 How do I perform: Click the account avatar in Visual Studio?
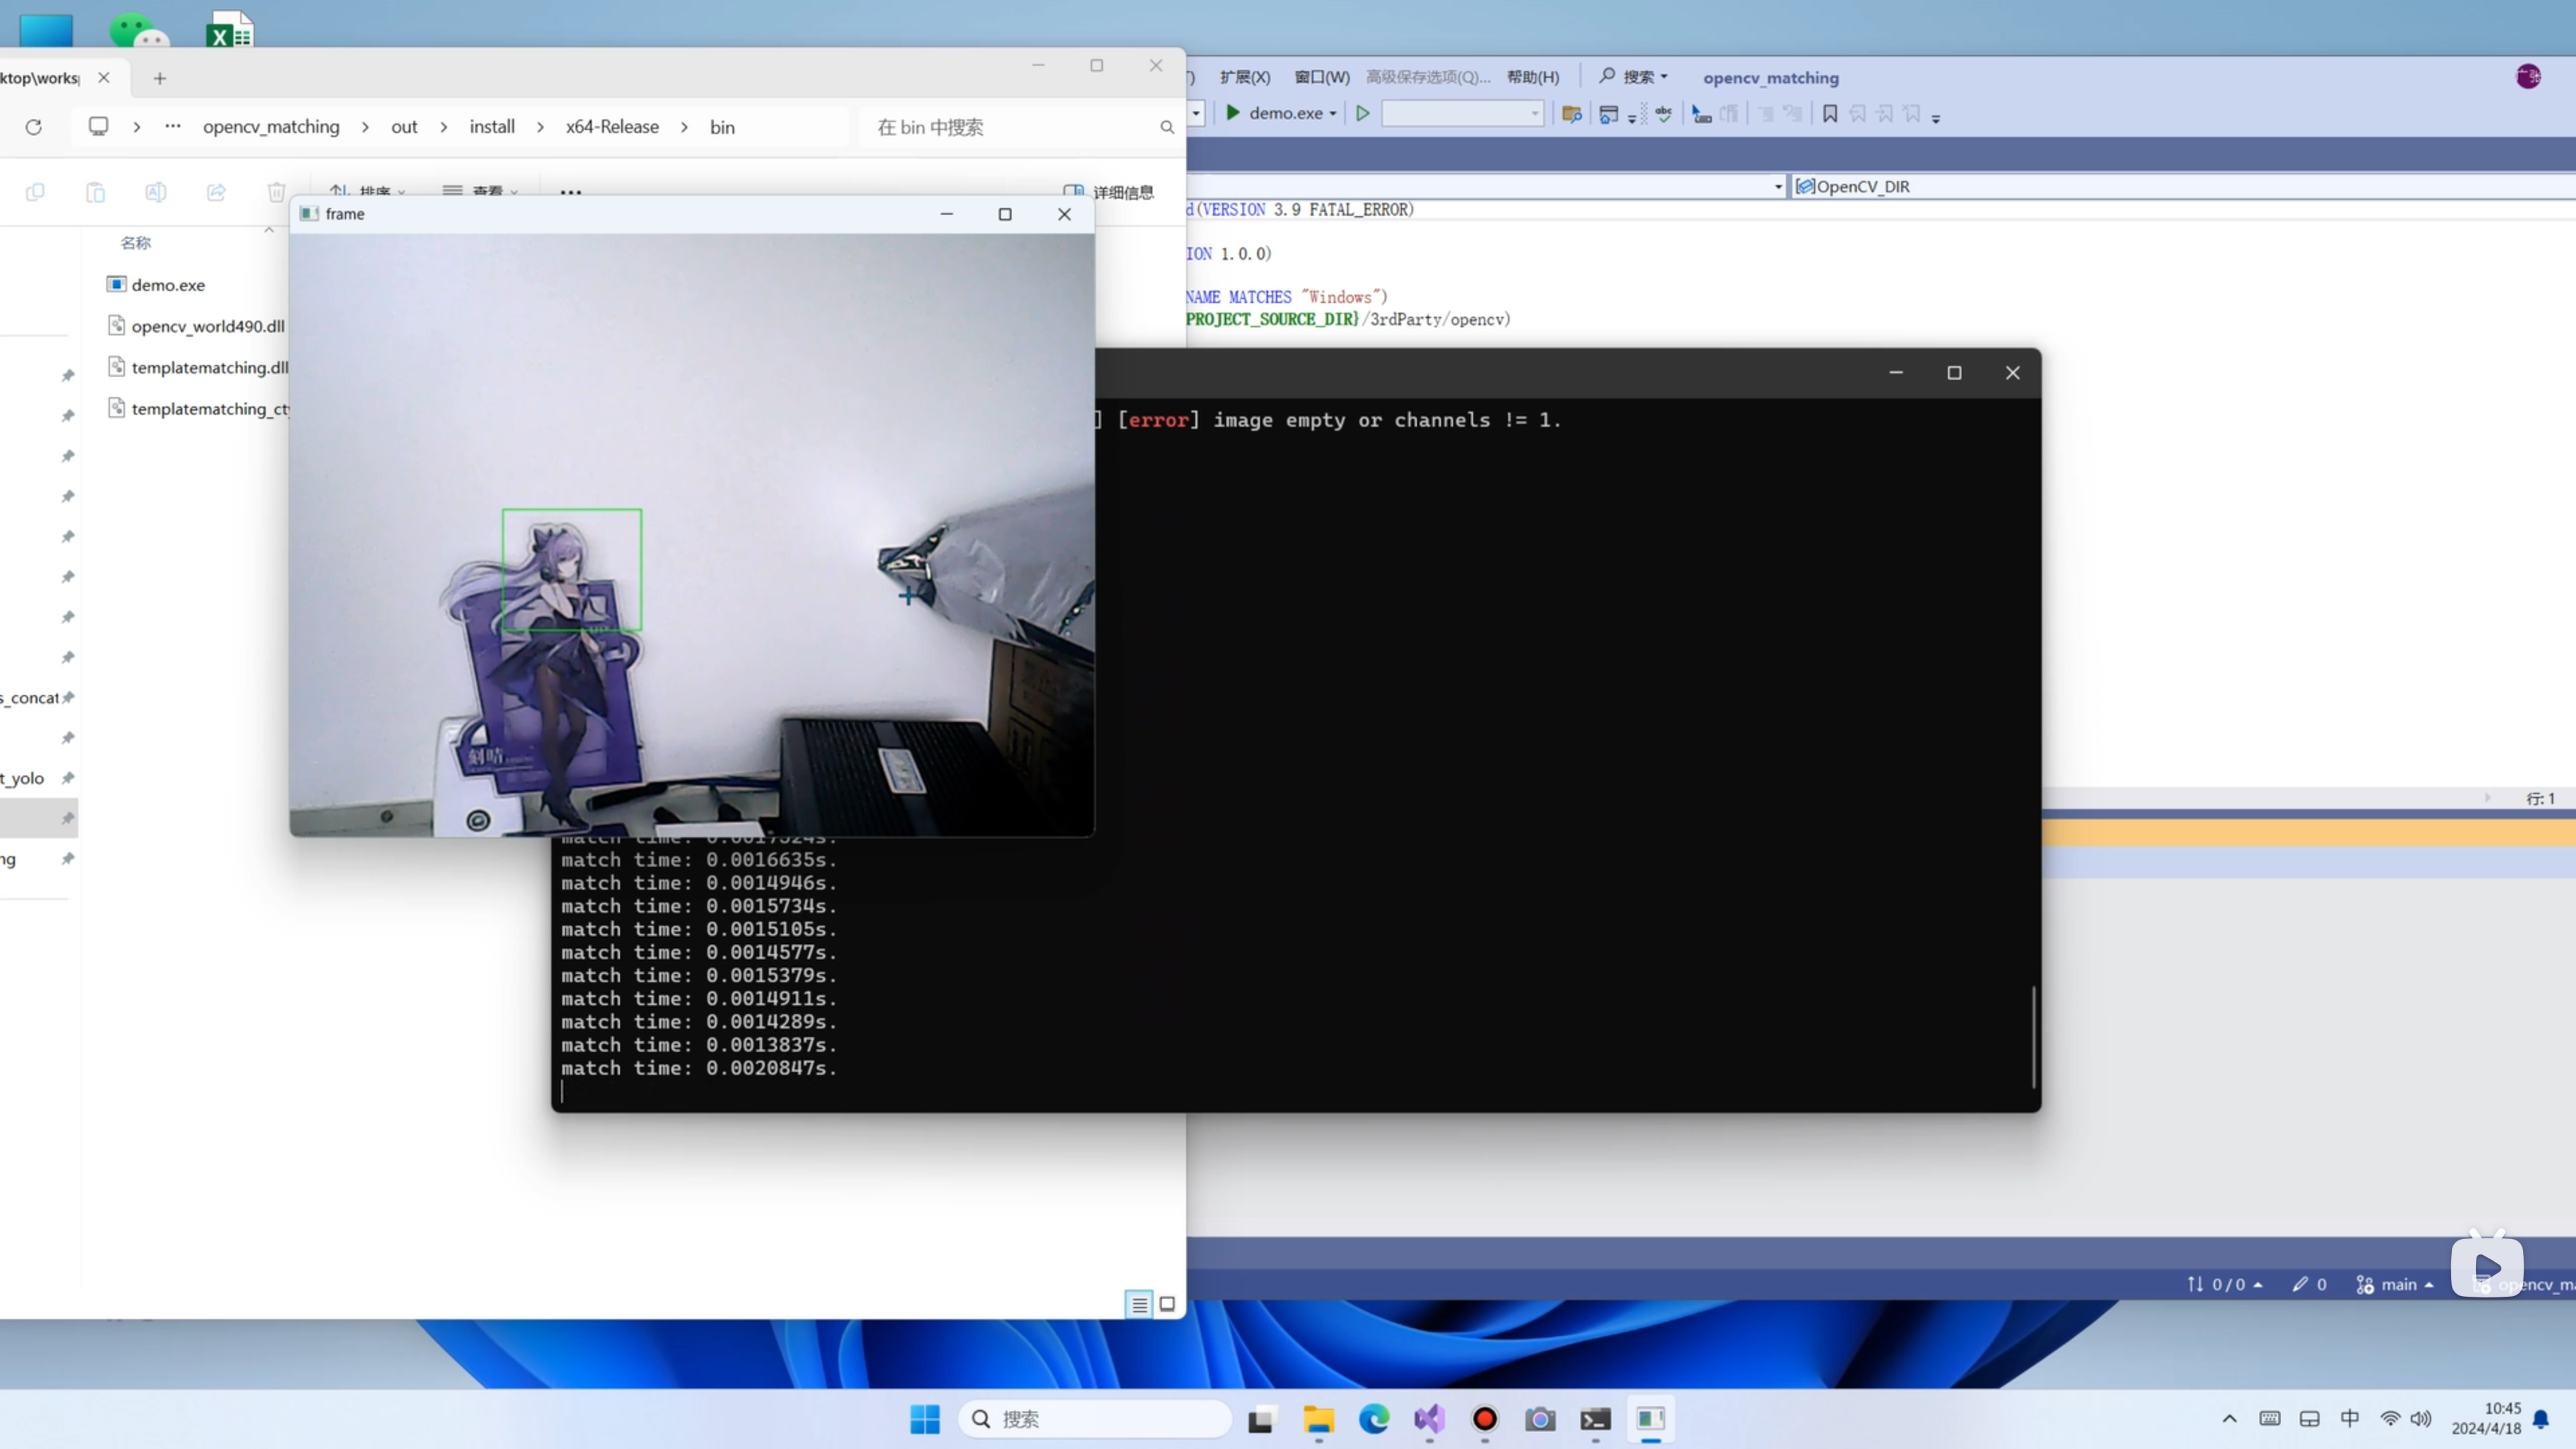point(2528,77)
